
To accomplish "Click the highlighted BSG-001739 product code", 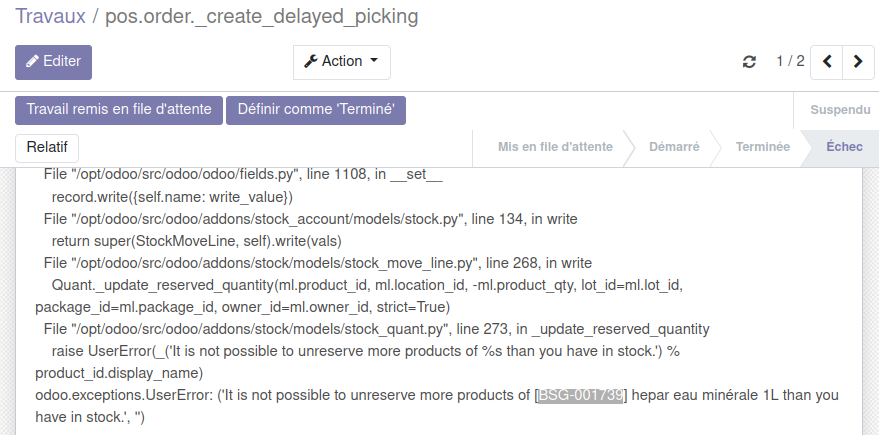I will coord(581,395).
